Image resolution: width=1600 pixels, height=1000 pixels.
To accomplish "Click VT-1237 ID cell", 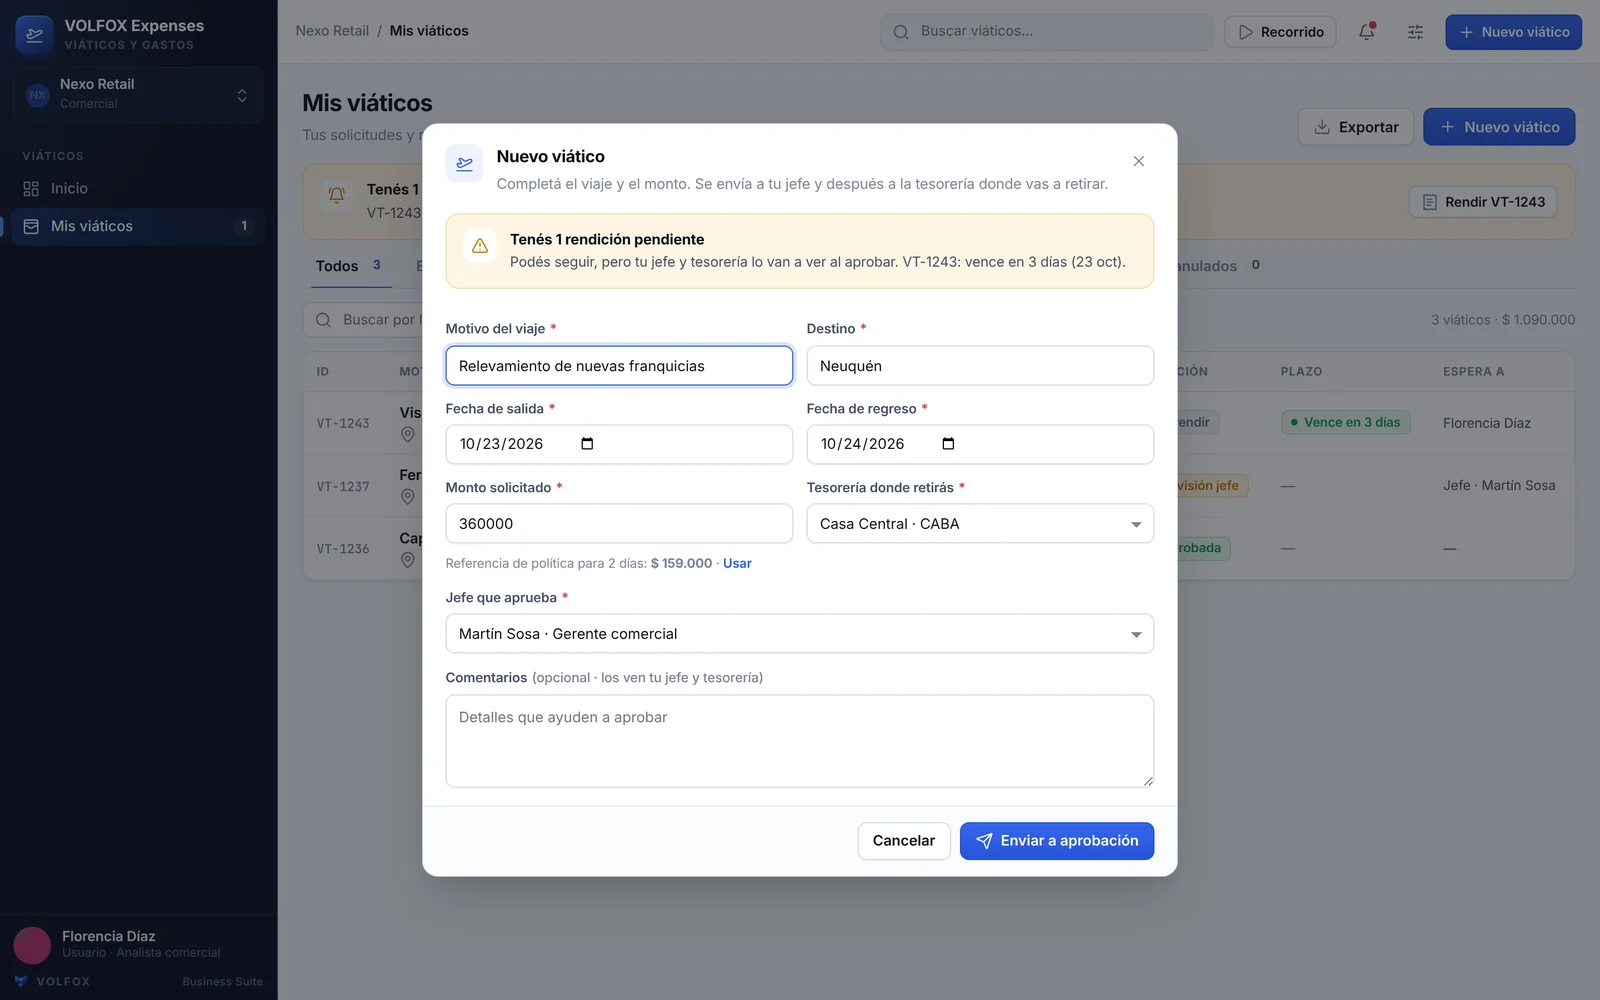I will [343, 487].
